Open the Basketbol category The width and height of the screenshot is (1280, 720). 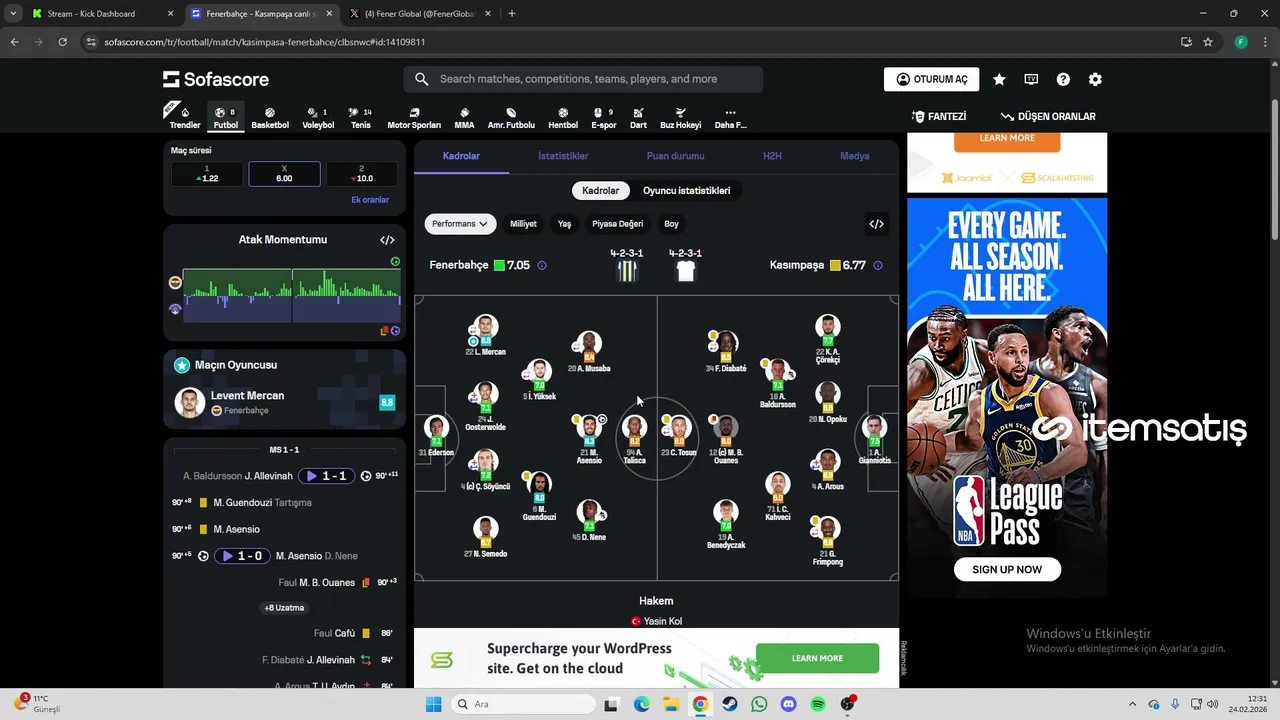pos(270,117)
